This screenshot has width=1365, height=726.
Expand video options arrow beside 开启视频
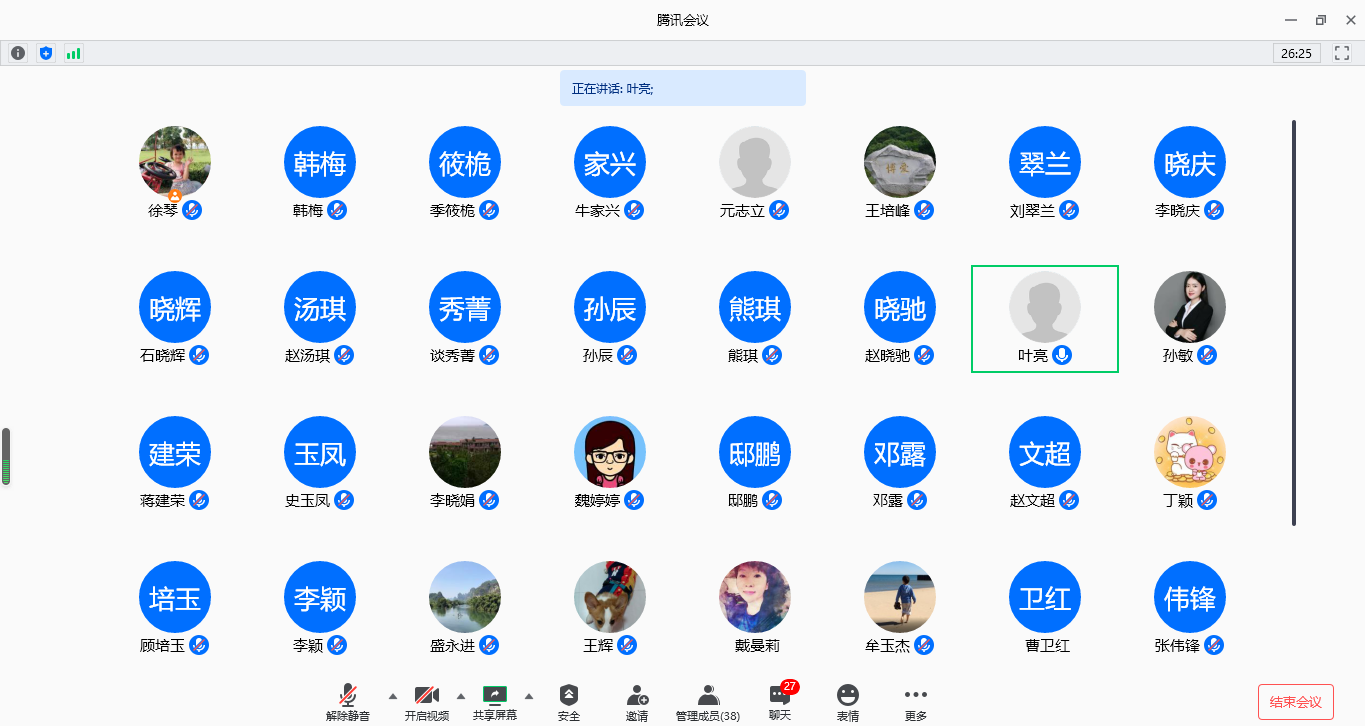click(x=461, y=696)
